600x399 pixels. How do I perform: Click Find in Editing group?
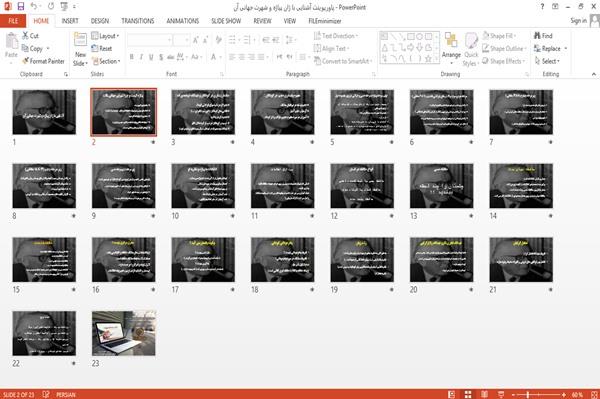click(x=543, y=36)
